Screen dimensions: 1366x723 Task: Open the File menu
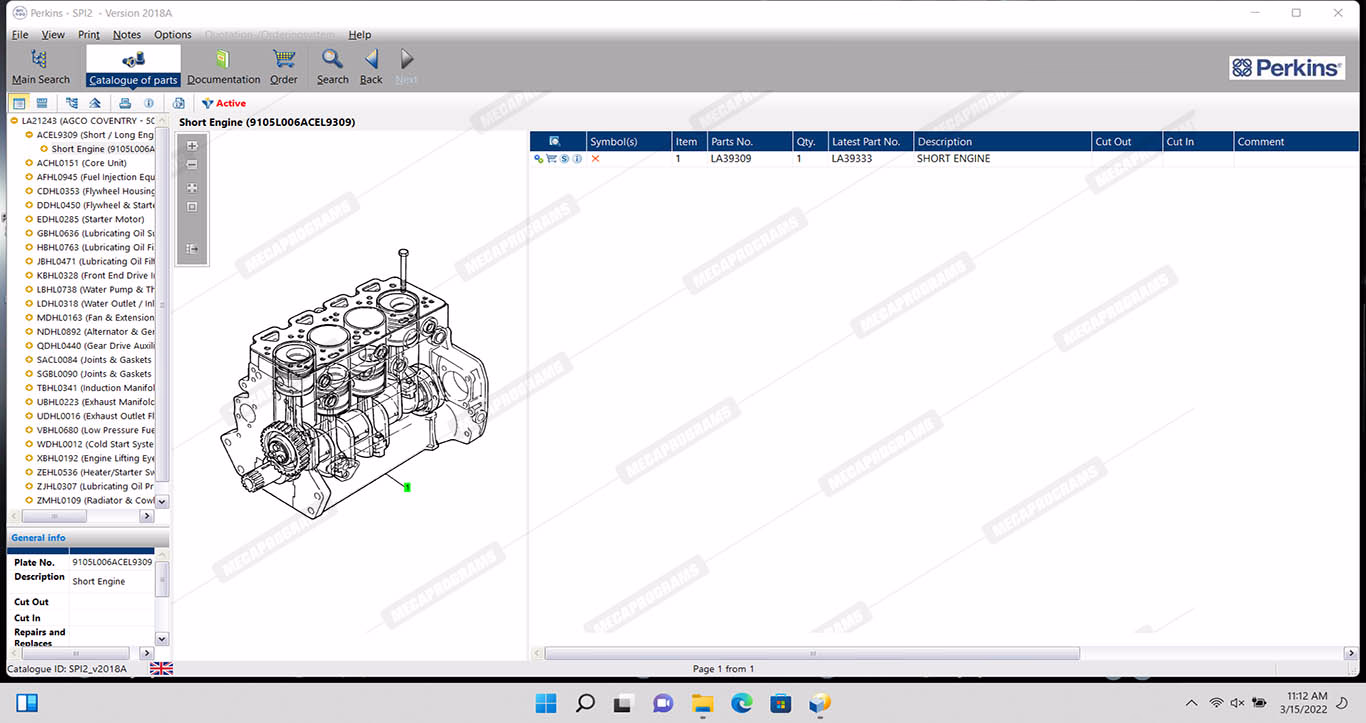click(20, 35)
